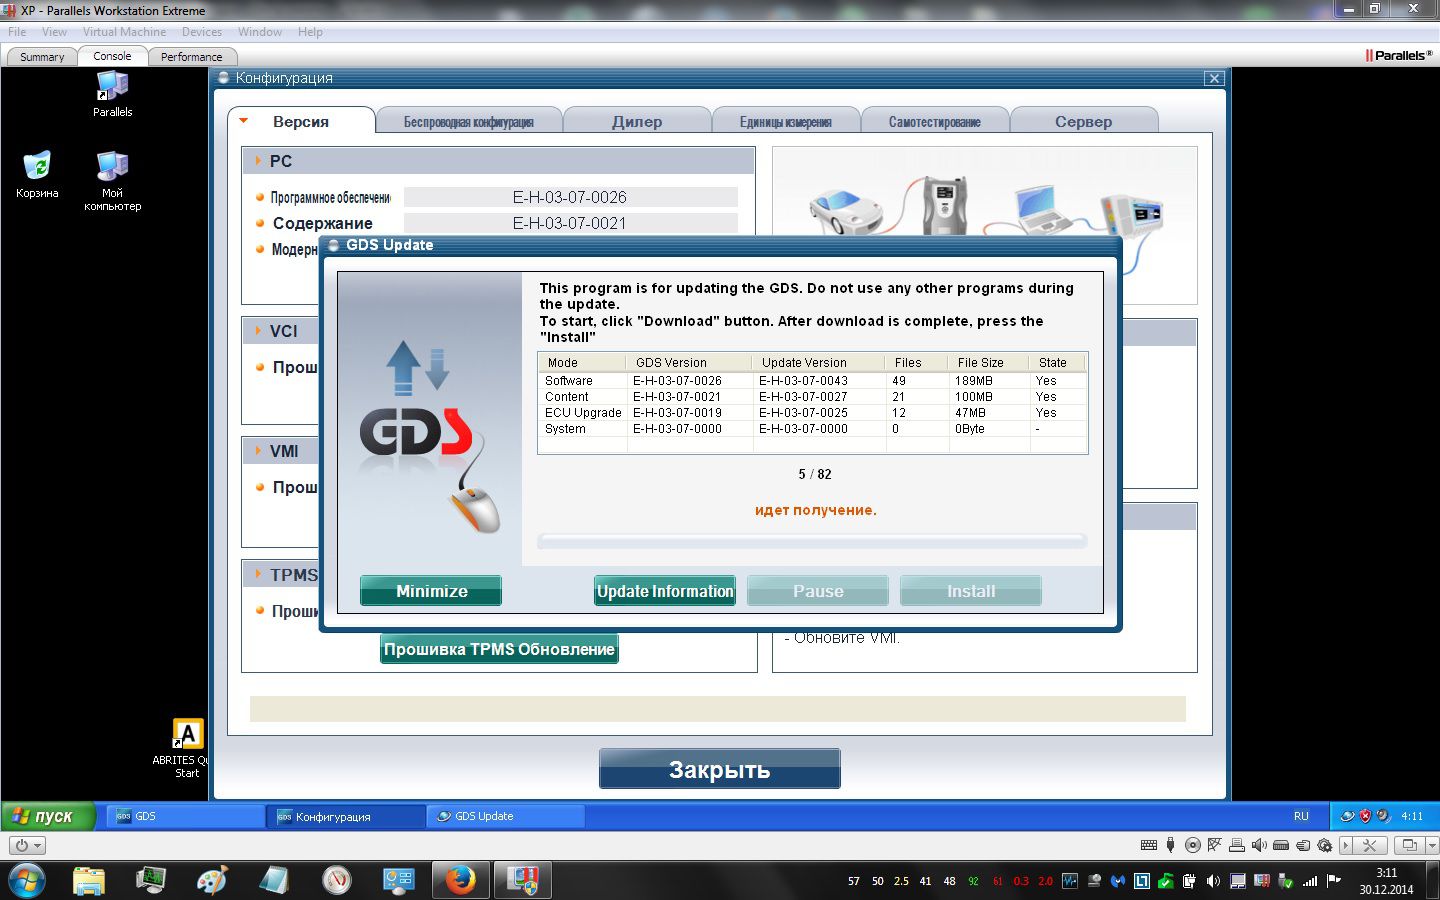Select the Версия tab
The height and width of the screenshot is (900, 1440).
click(301, 121)
